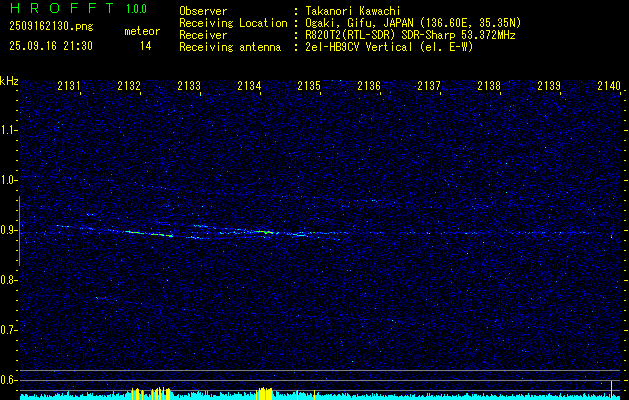Viewport: 629px width, 400px height.
Task: Click the date stamp 25.09.16 21:30
Action: click(x=51, y=46)
